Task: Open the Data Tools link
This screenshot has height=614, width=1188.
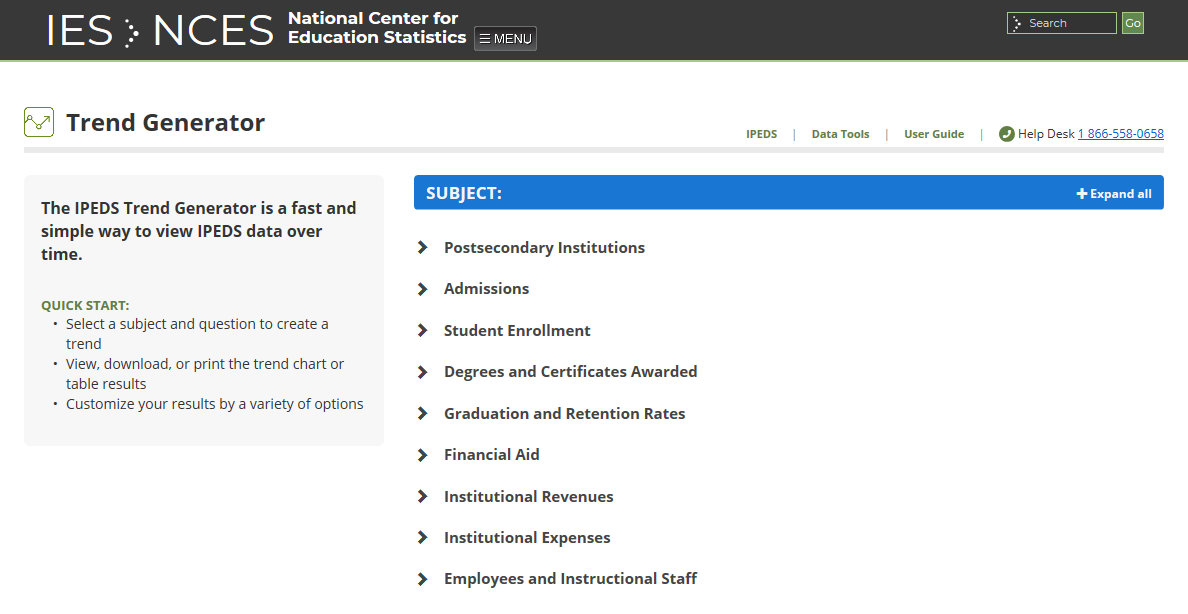Action: pos(840,134)
